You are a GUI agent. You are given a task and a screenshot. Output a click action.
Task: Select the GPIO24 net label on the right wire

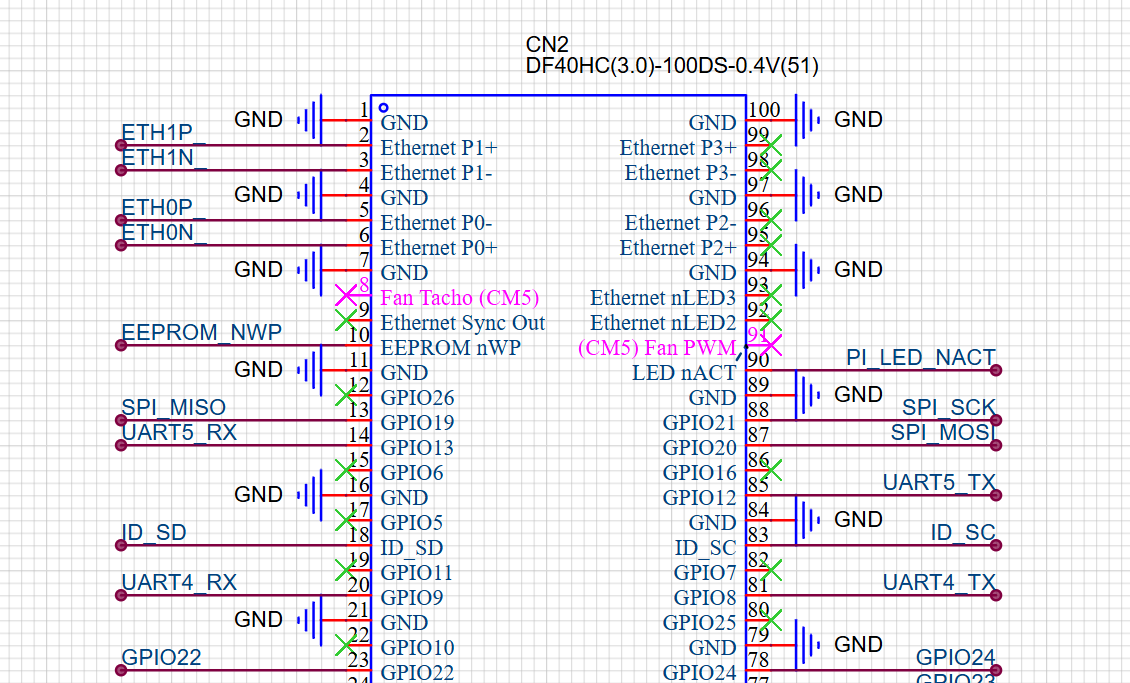956,658
